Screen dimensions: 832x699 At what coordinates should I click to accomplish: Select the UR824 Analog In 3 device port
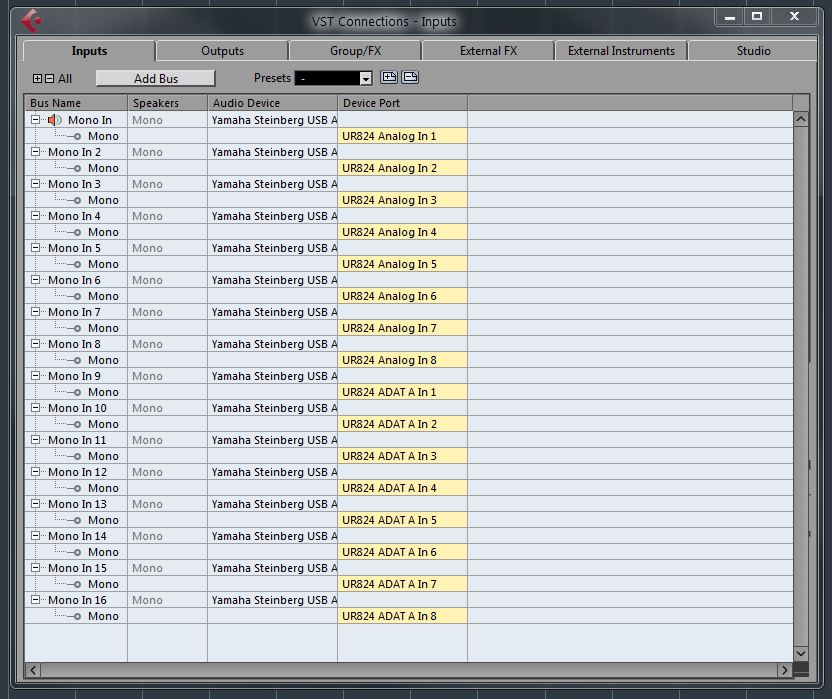click(402, 200)
